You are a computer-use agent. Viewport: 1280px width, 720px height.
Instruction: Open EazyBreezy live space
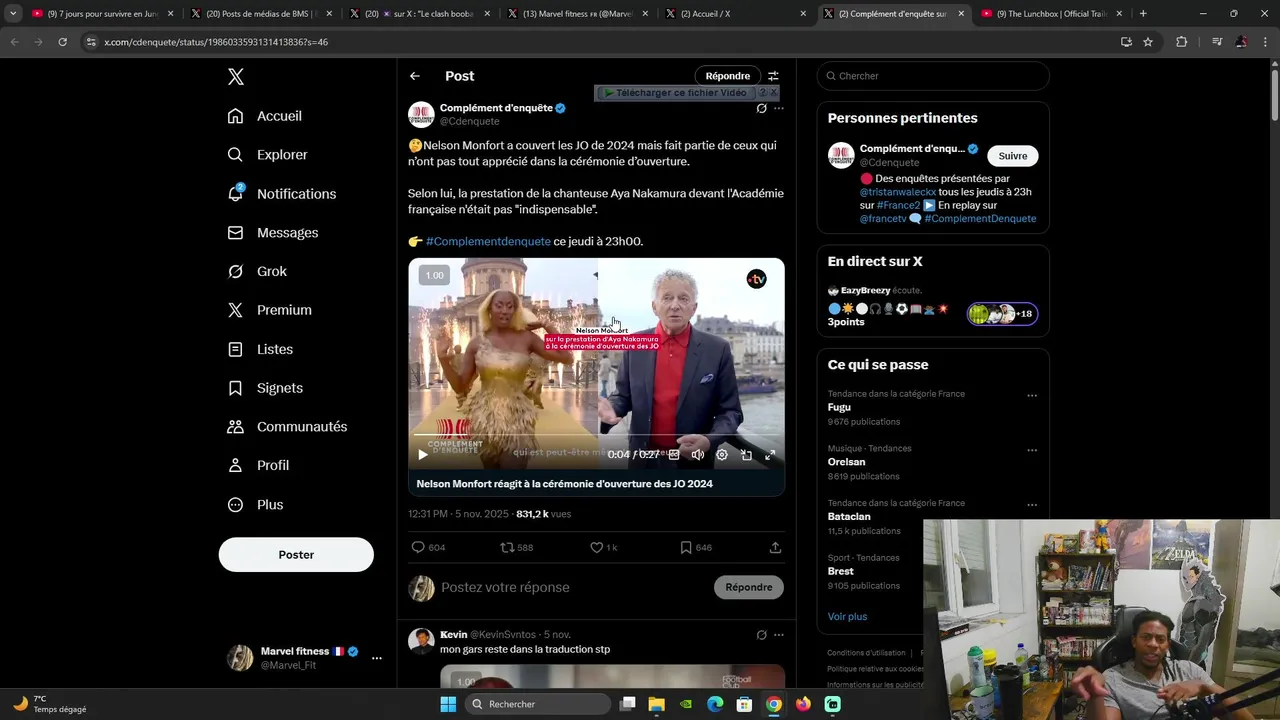coord(933,305)
